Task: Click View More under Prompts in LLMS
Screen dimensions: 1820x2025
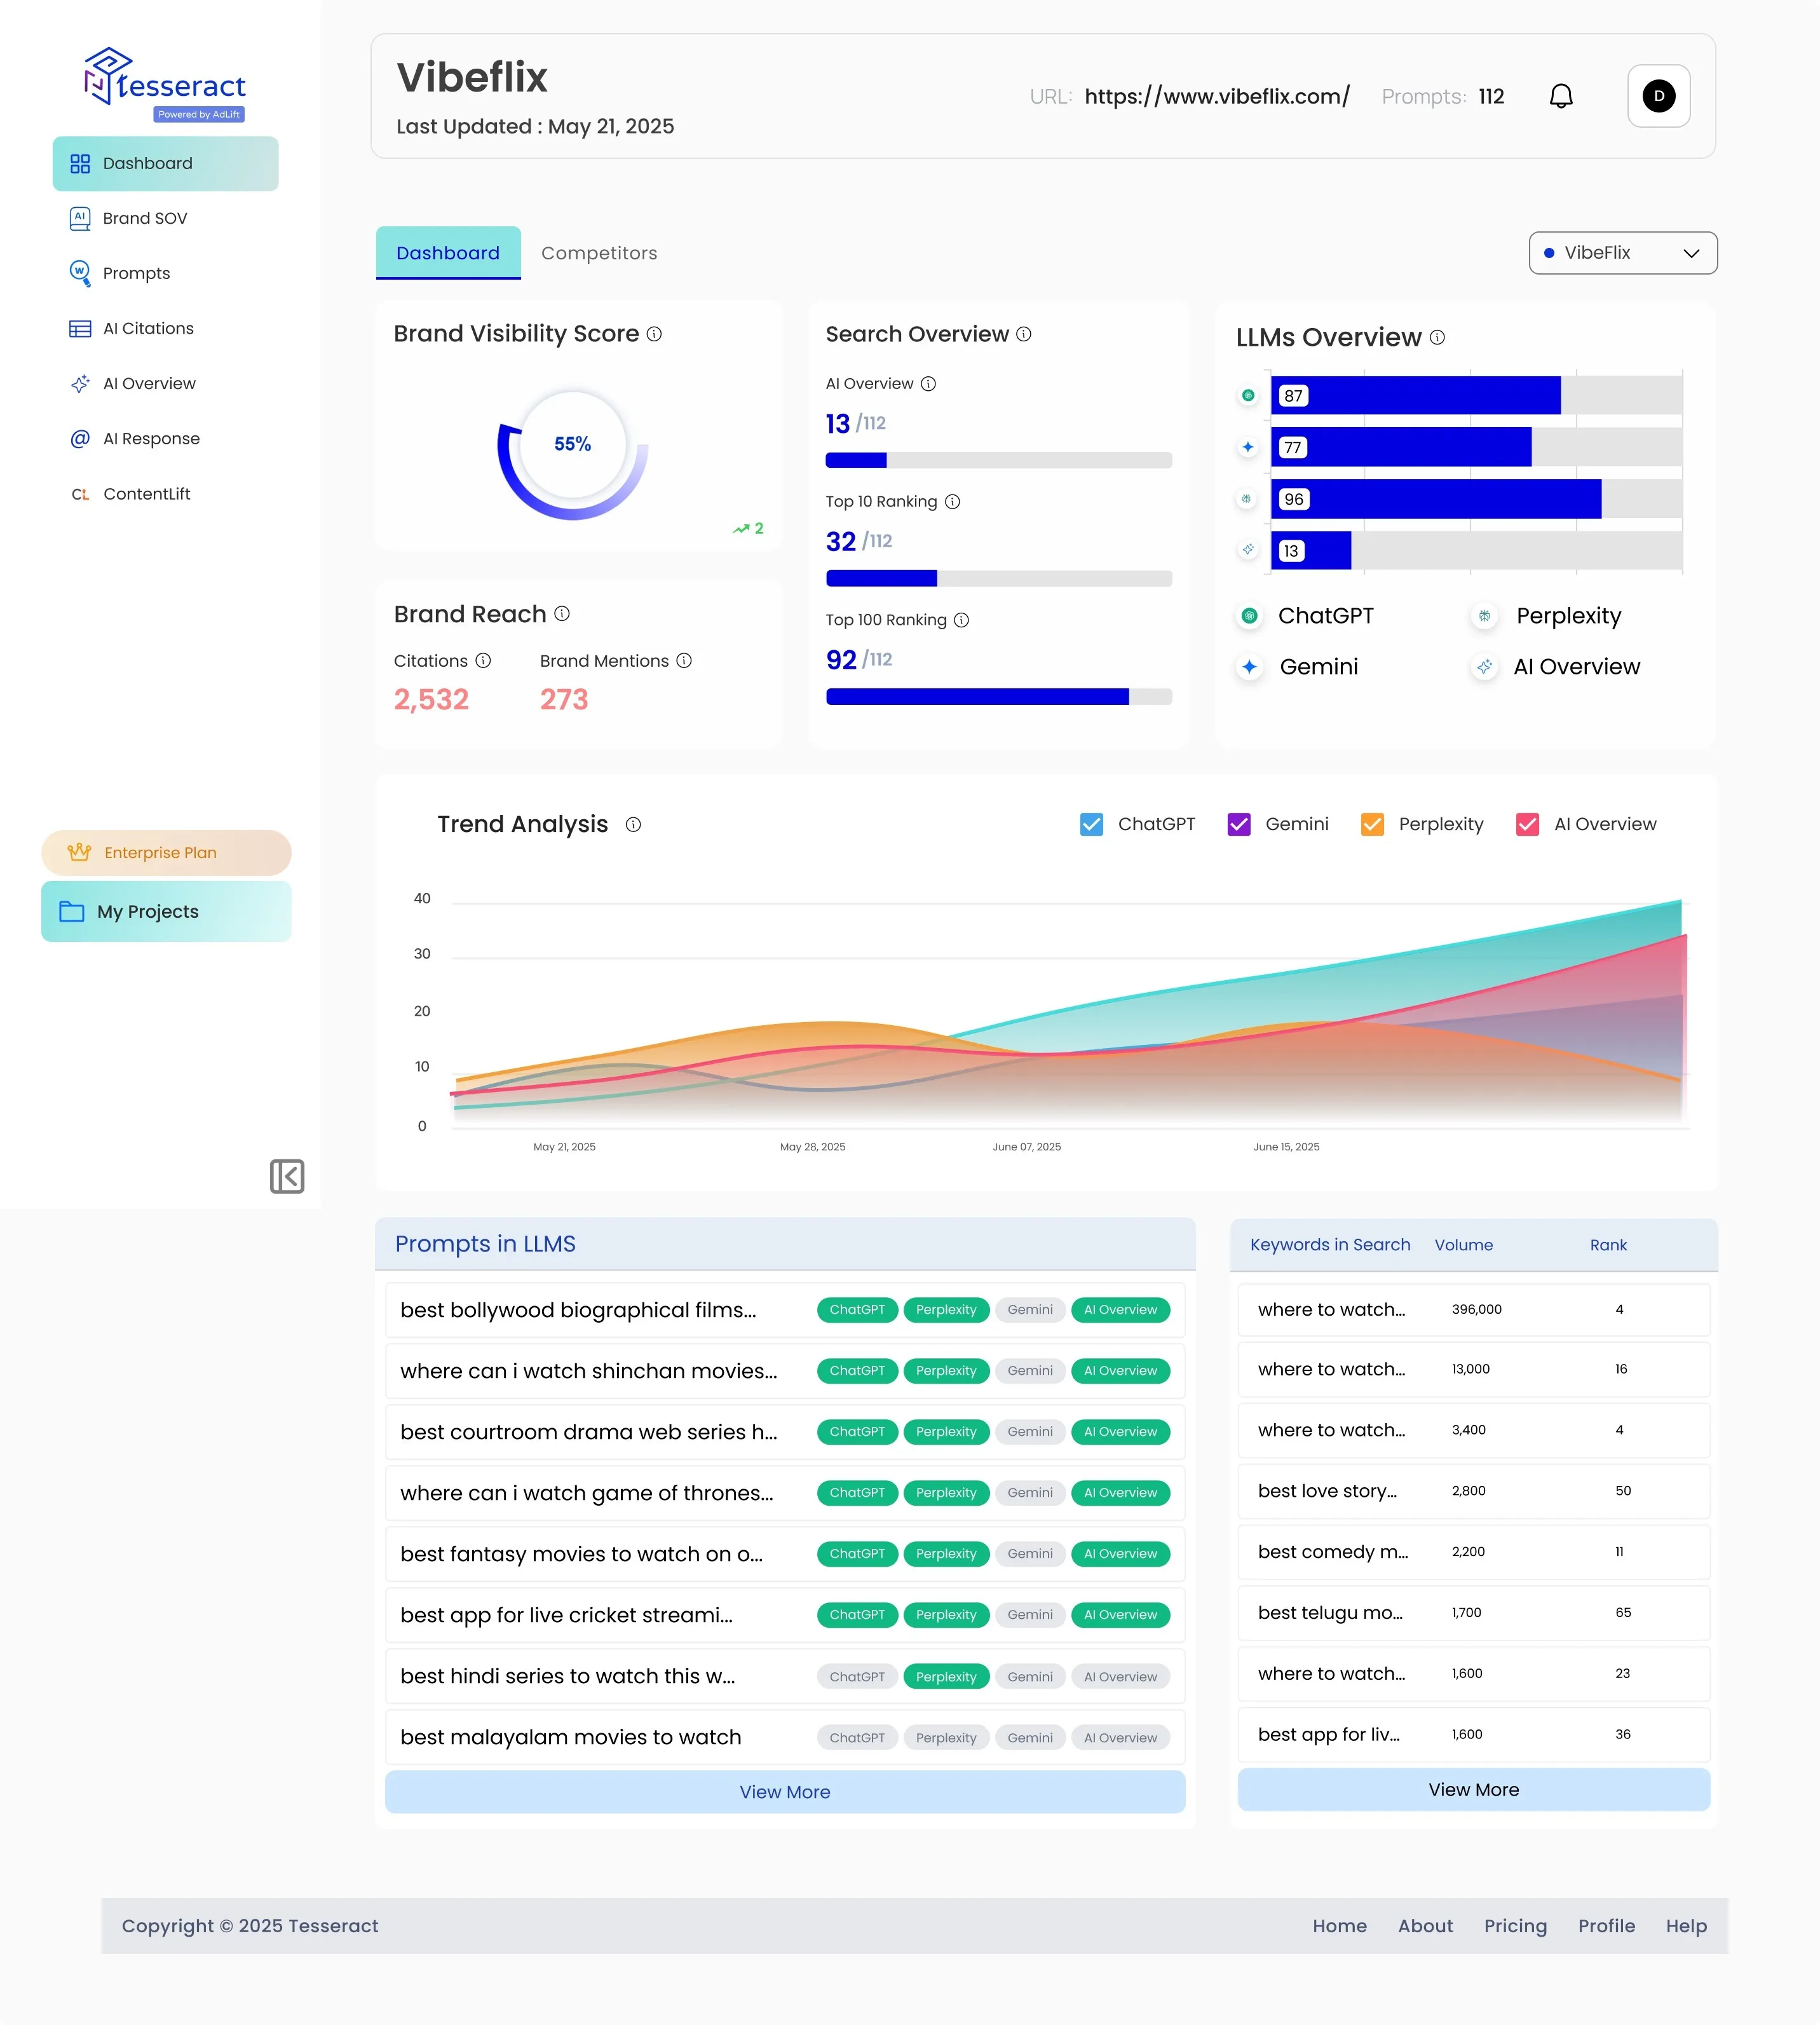Action: click(785, 1792)
